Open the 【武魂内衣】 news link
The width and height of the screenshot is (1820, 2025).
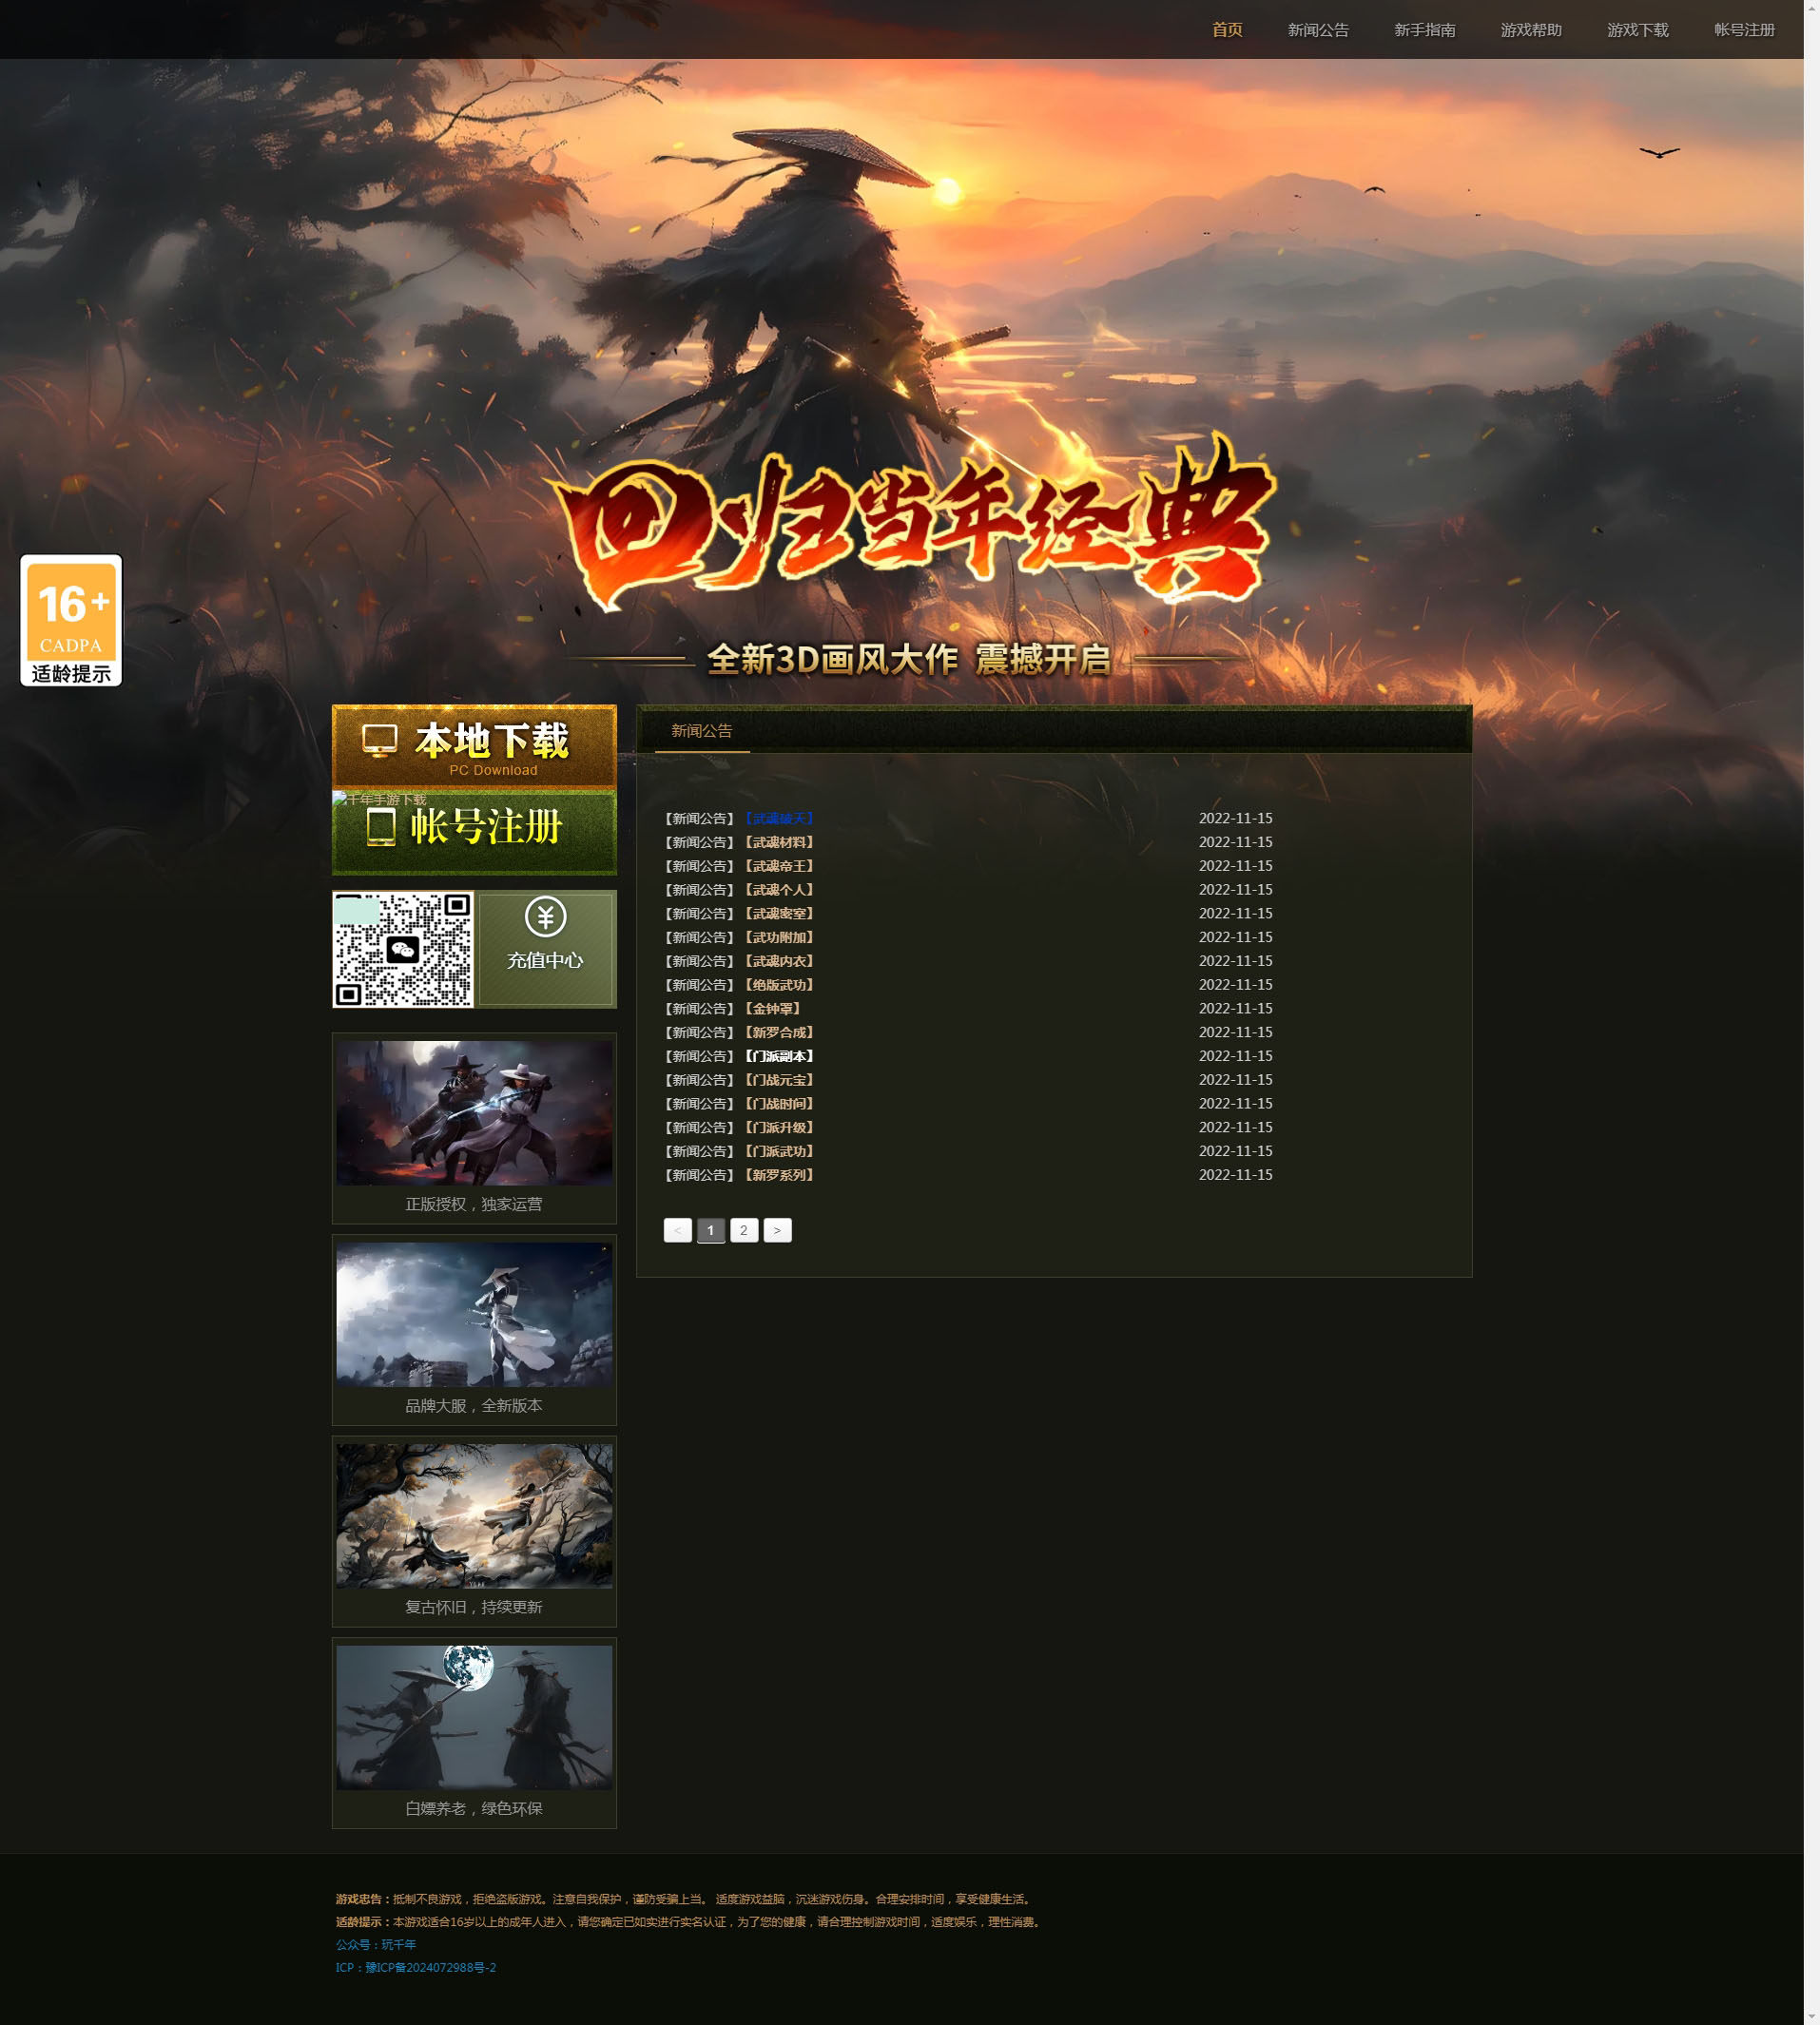tap(779, 961)
